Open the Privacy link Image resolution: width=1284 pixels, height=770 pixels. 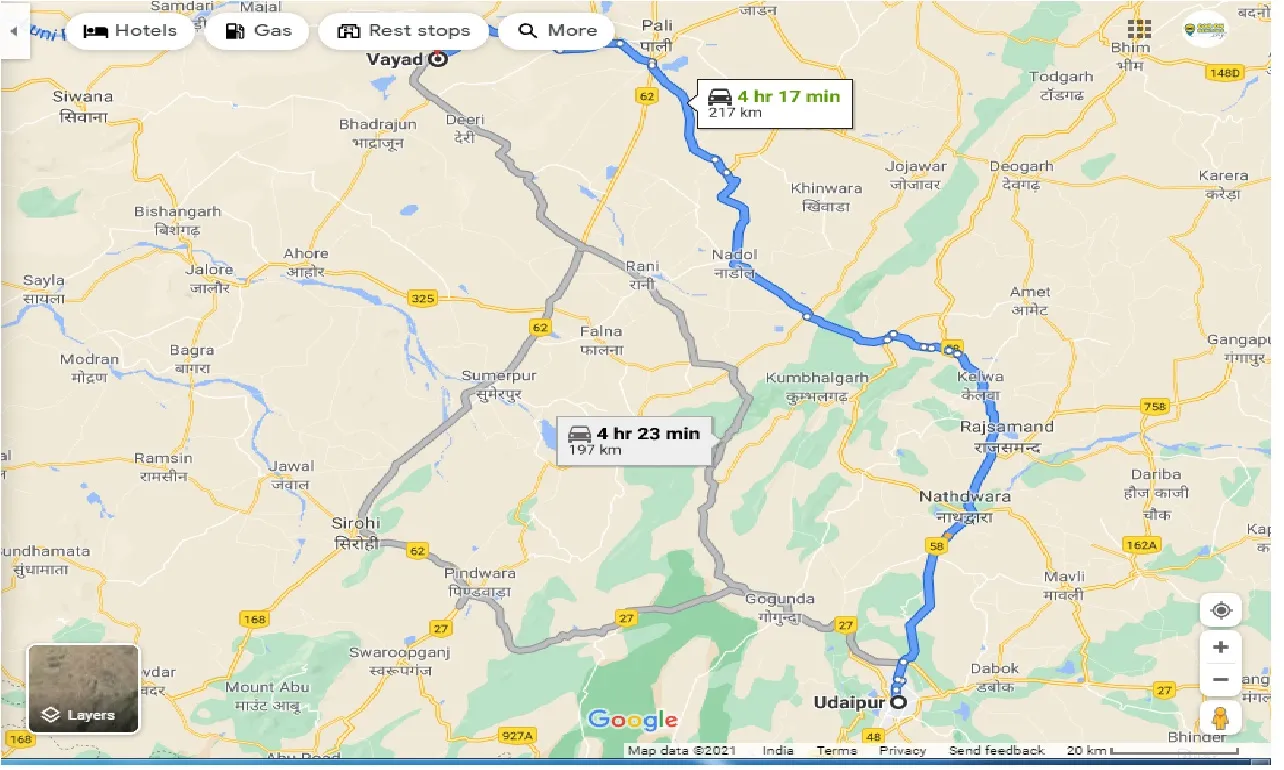903,751
